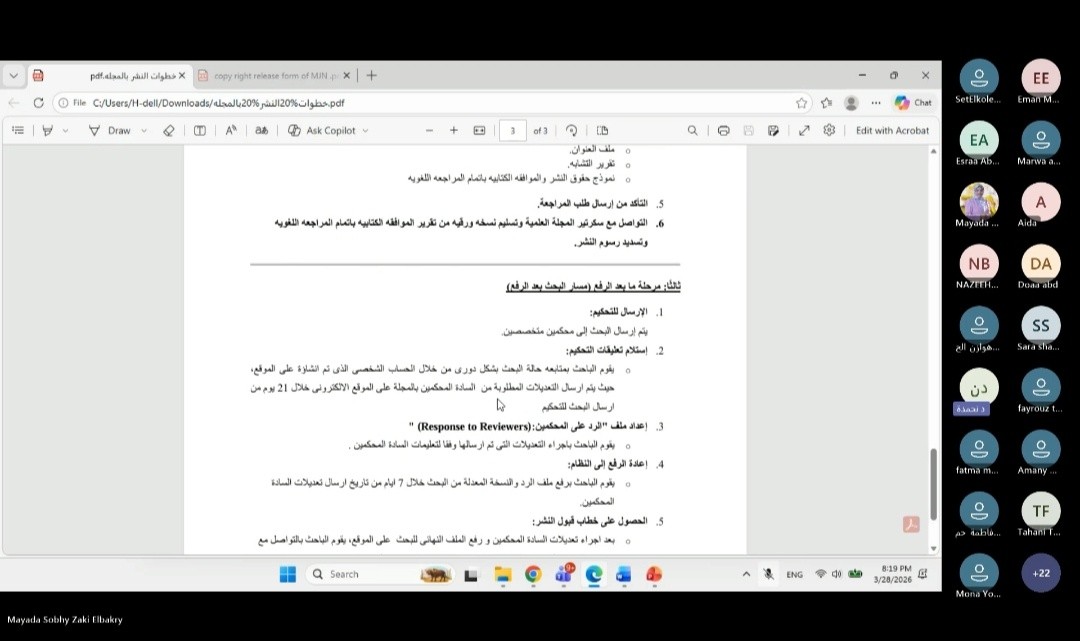
Task: Expand the Draw tool options arrow
Action: 144,131
